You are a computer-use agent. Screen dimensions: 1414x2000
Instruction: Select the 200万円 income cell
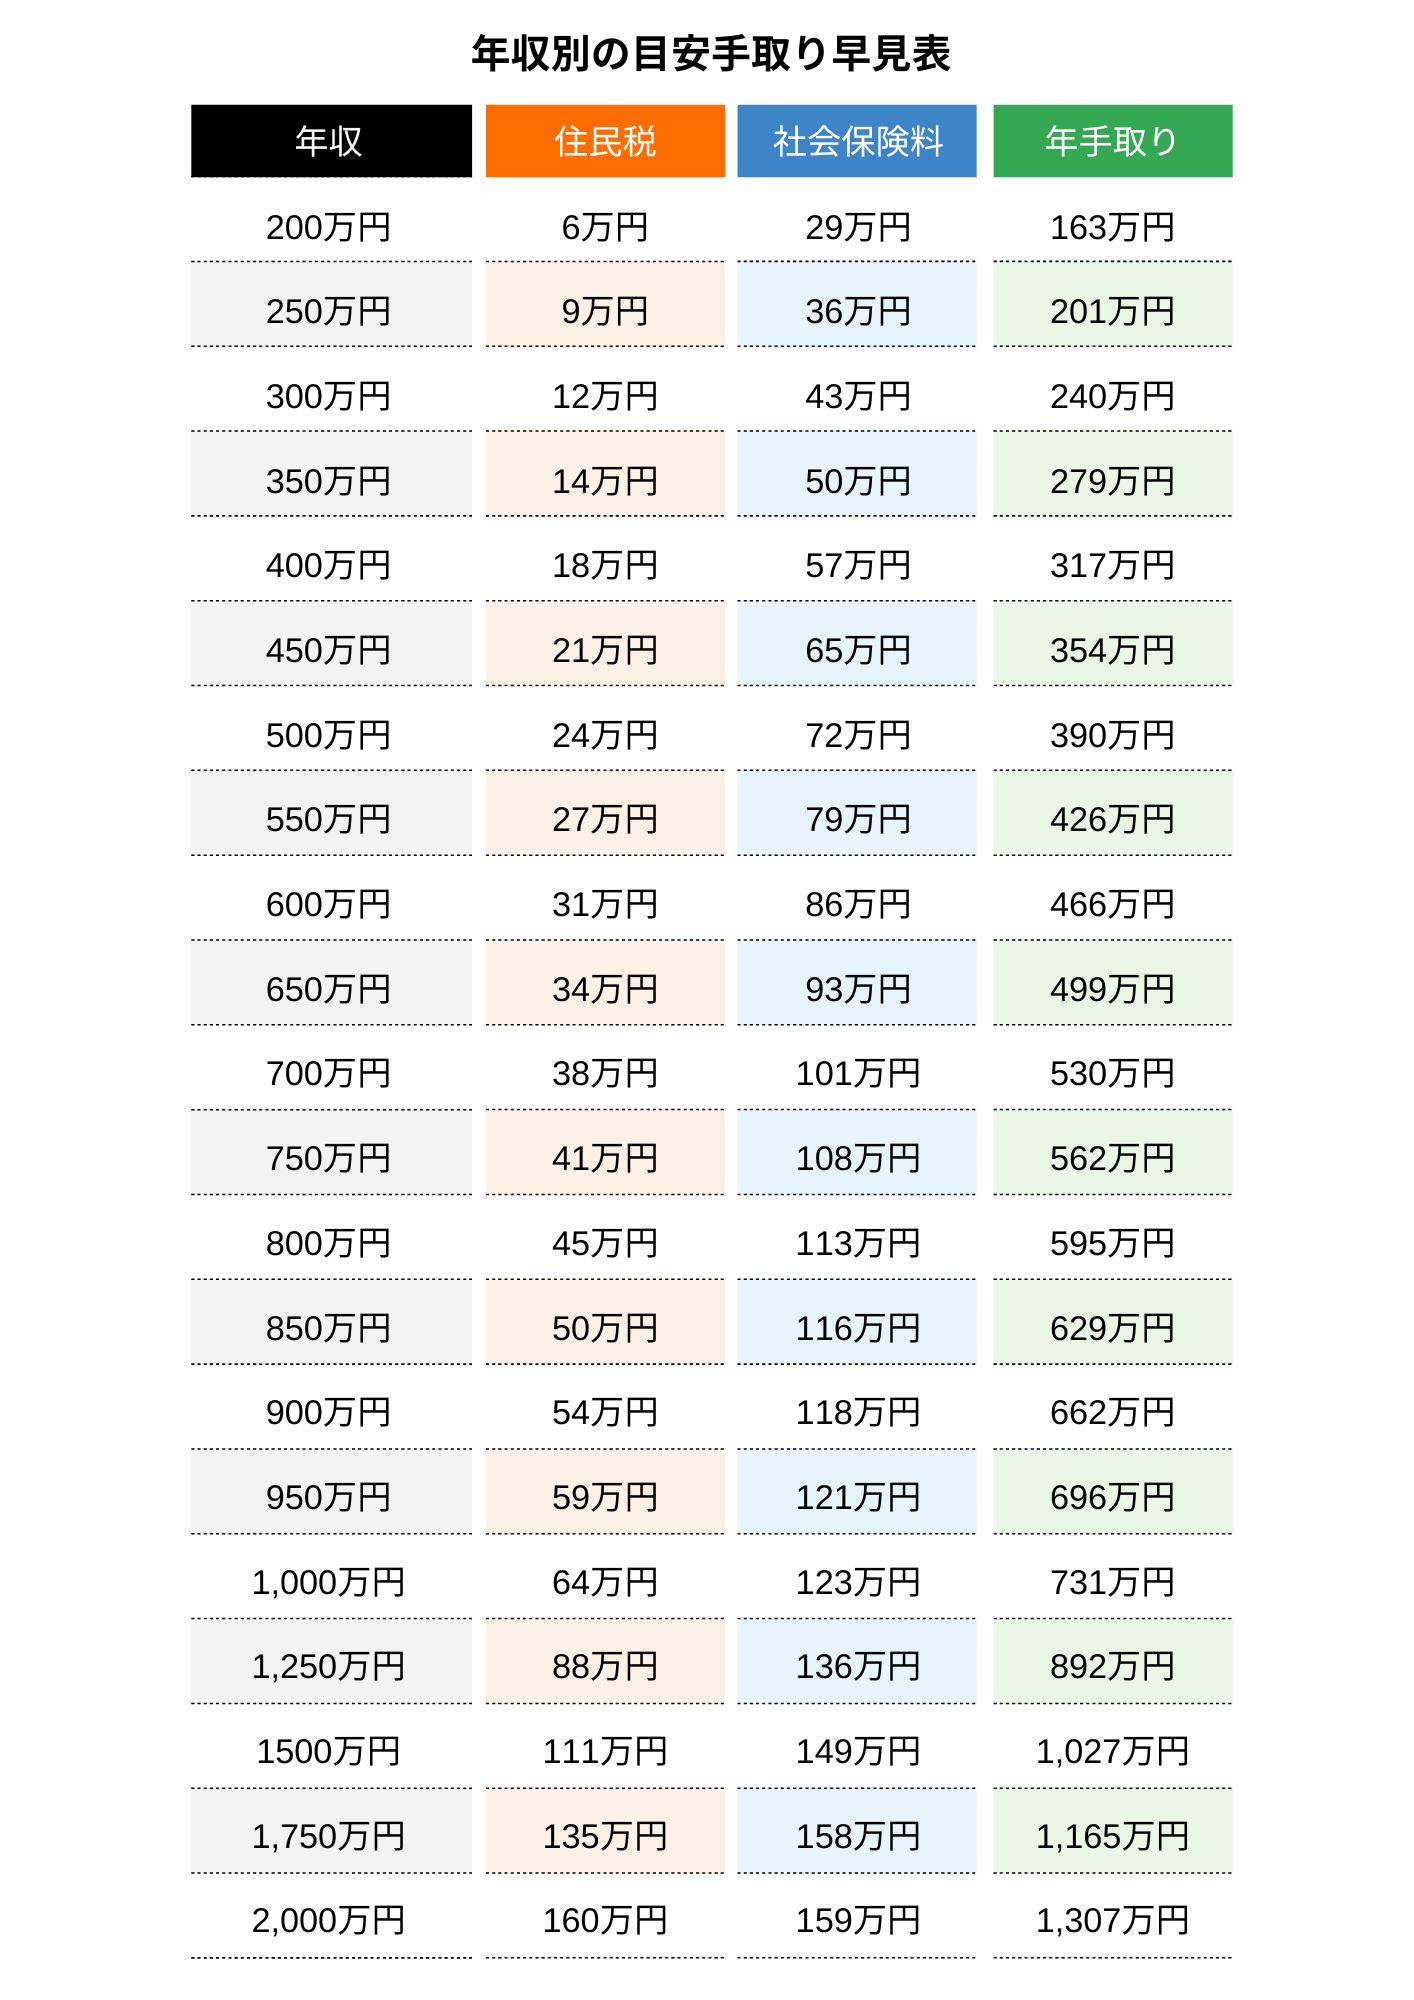331,227
